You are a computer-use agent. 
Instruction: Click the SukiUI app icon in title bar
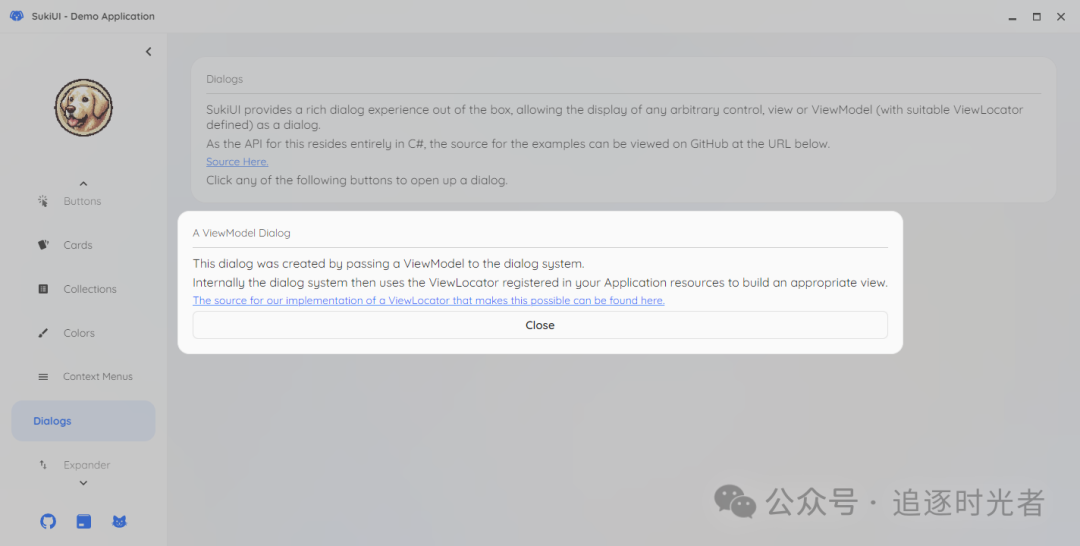pyautogui.click(x=16, y=16)
